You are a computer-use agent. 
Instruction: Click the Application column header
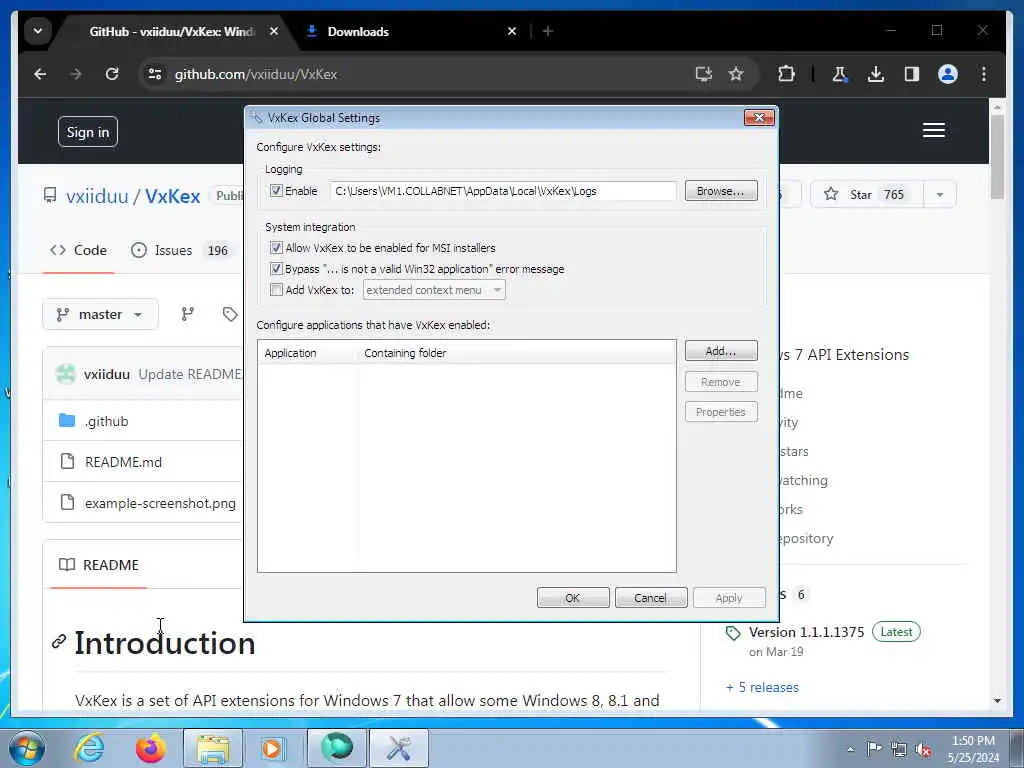pyautogui.click(x=307, y=353)
